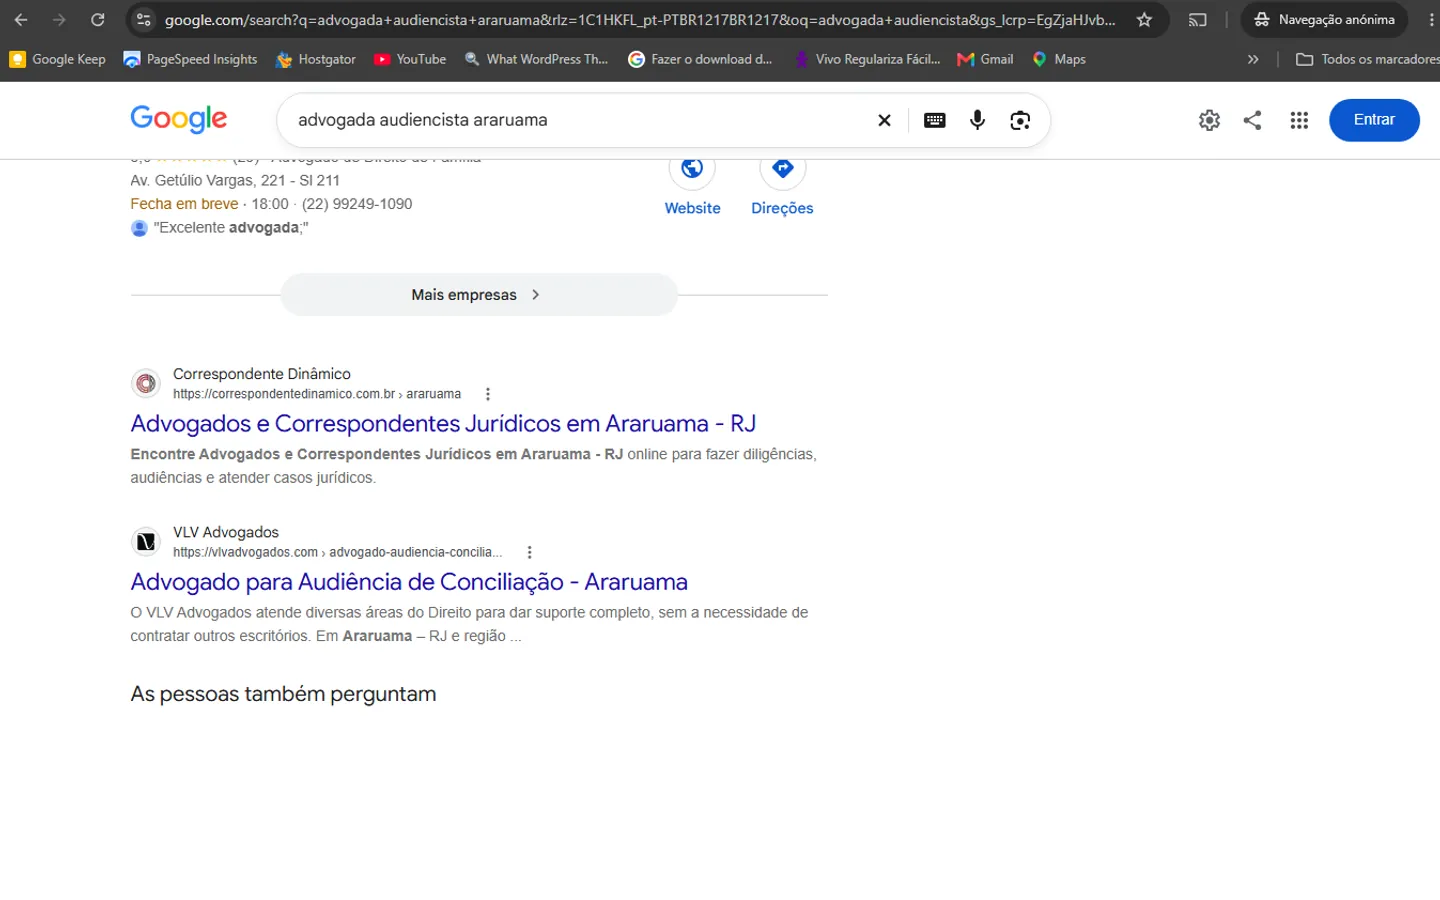Open the Hostgator bookmark
Screen dimensions: 1440x900
click(316, 59)
